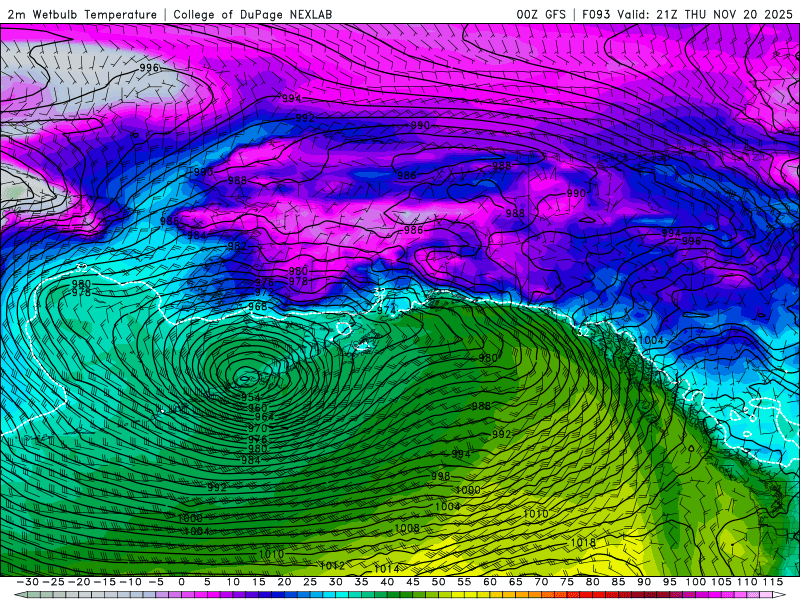Click the 65 value on the color scale

(x=515, y=582)
